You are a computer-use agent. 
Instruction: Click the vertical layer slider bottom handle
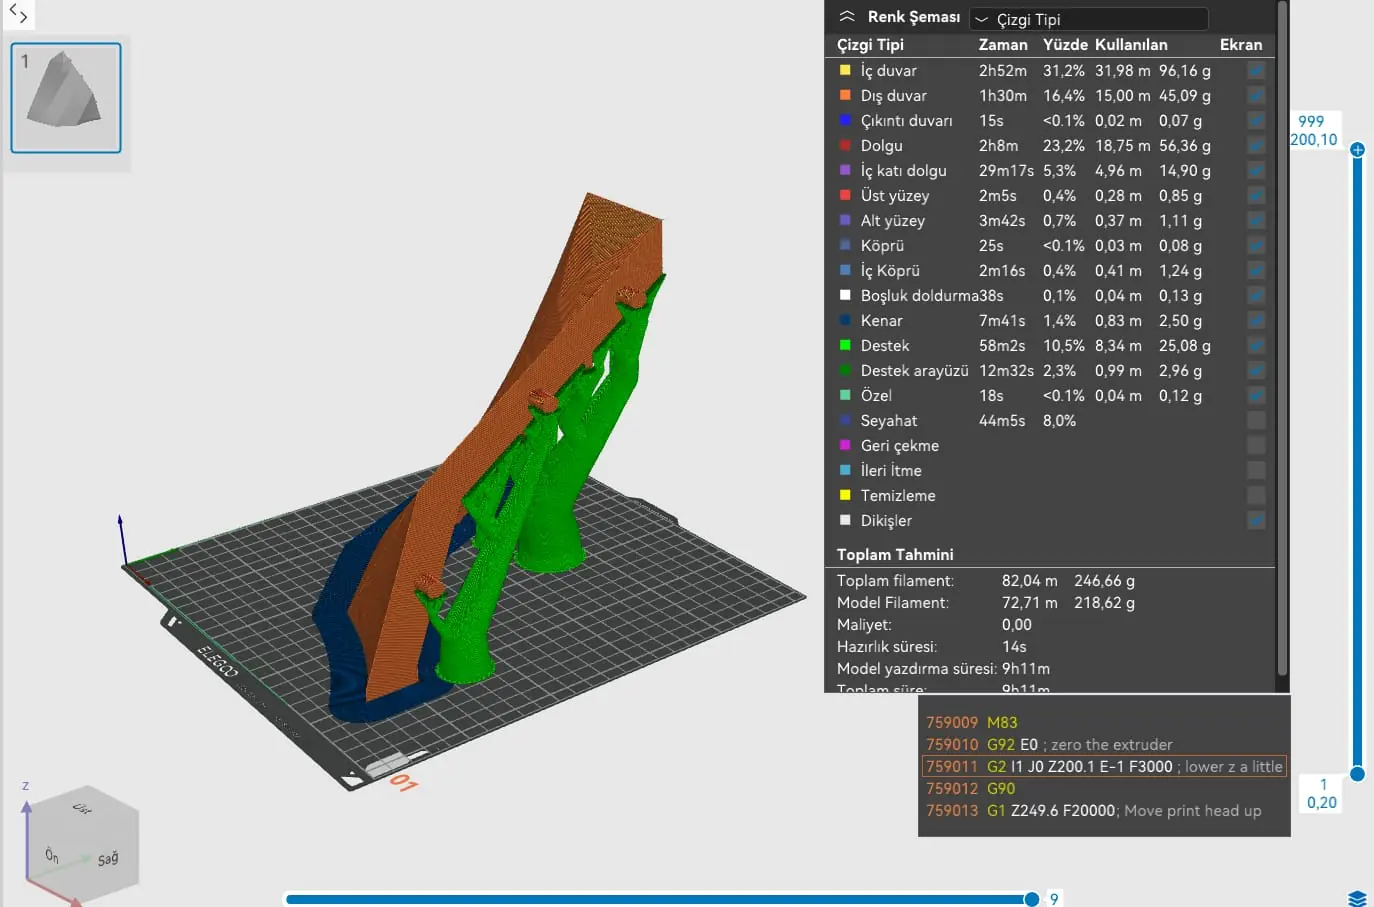point(1357,773)
